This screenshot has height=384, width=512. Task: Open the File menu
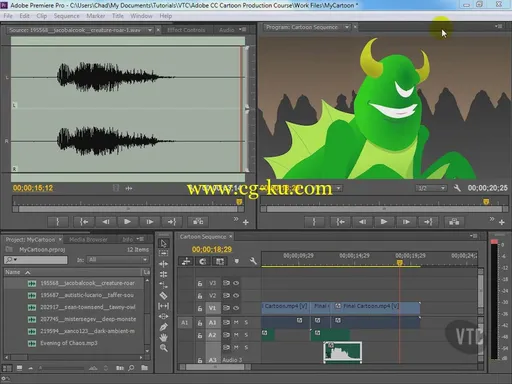(x=8, y=16)
